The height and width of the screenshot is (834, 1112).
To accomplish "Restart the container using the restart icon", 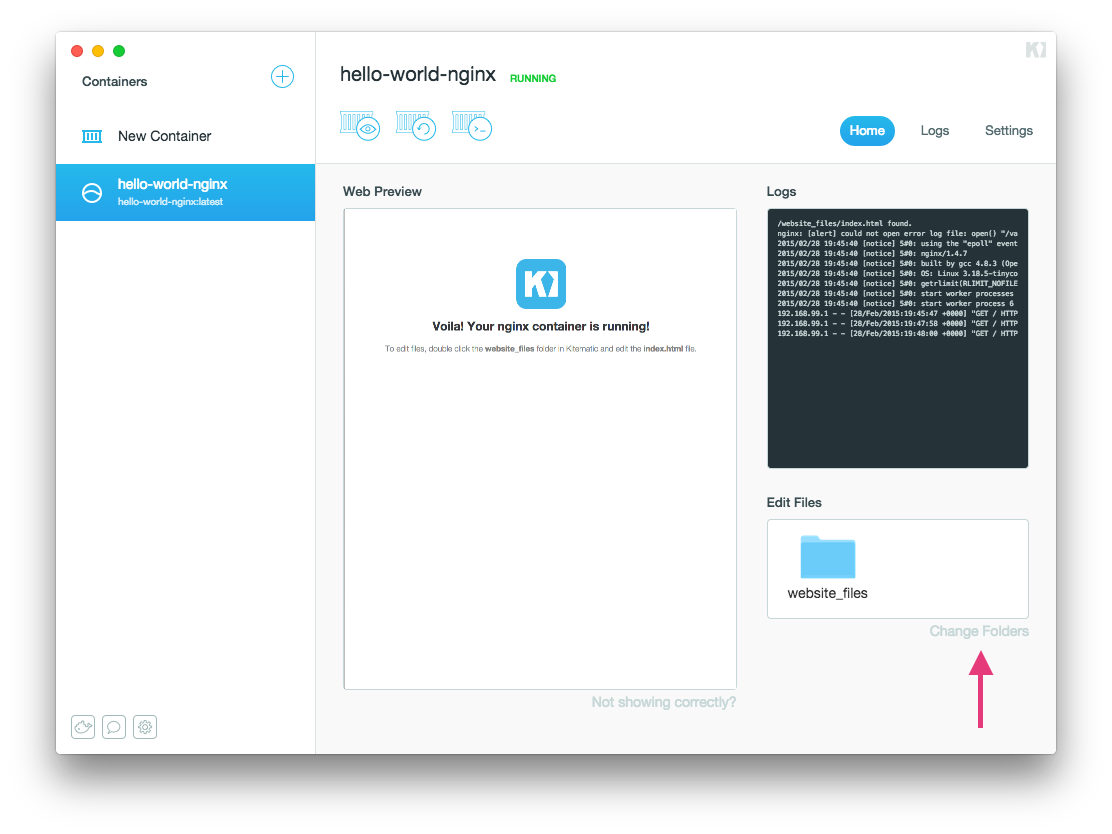I will (x=417, y=126).
